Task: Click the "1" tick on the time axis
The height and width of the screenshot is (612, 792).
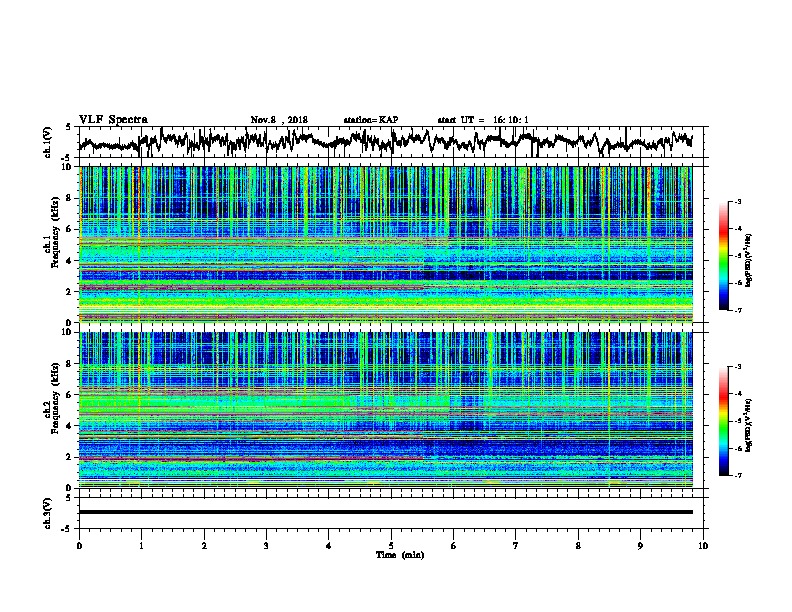Action: pos(141,546)
